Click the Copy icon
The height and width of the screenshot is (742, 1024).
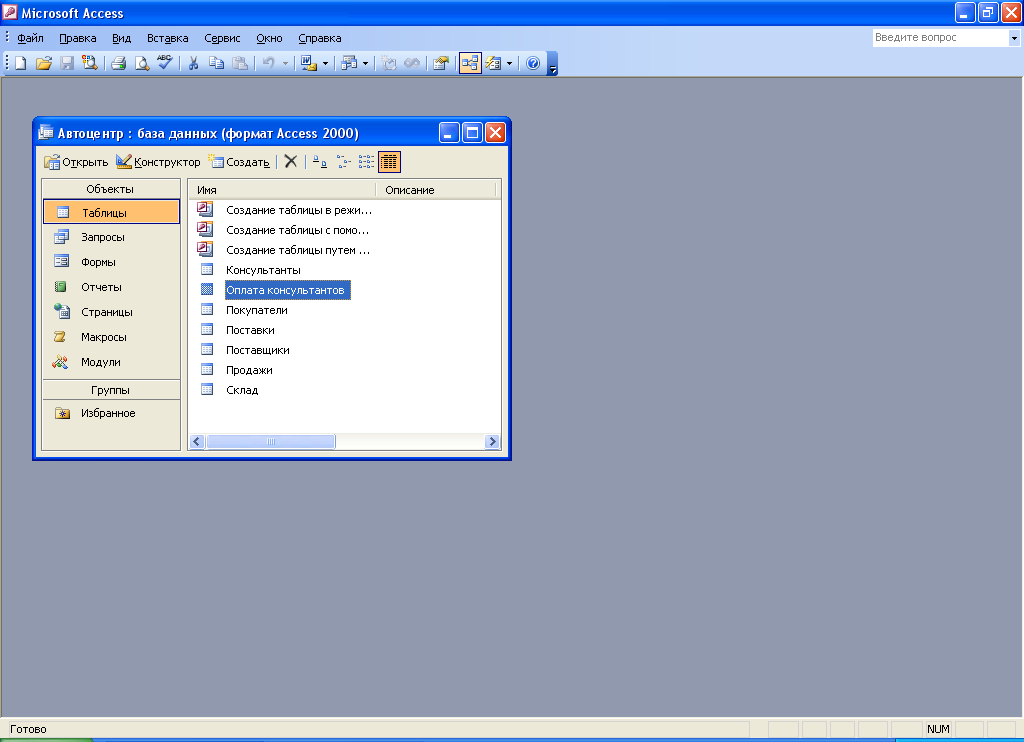tap(216, 63)
